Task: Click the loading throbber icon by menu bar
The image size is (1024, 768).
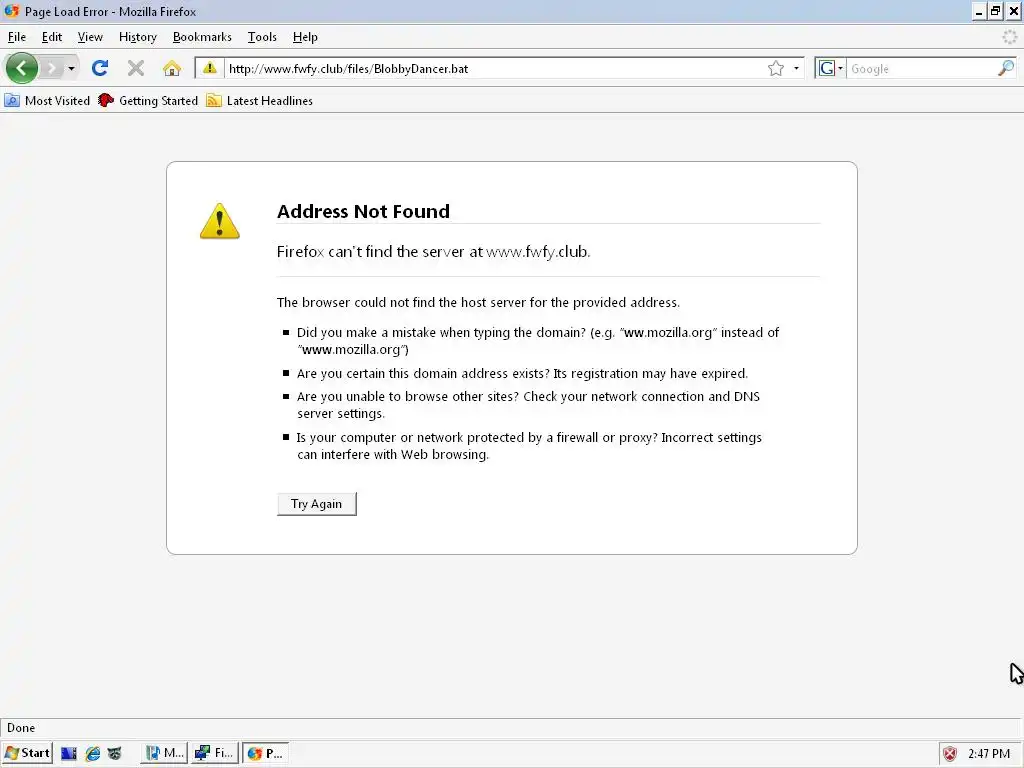Action: (x=1010, y=37)
